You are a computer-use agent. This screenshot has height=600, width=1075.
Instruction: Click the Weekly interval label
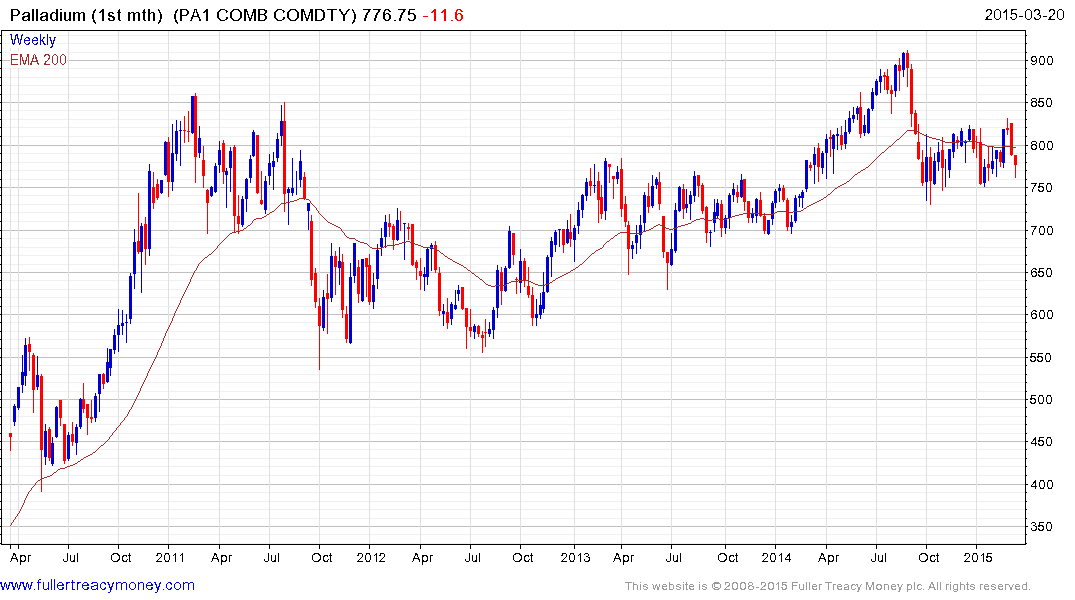[x=33, y=40]
